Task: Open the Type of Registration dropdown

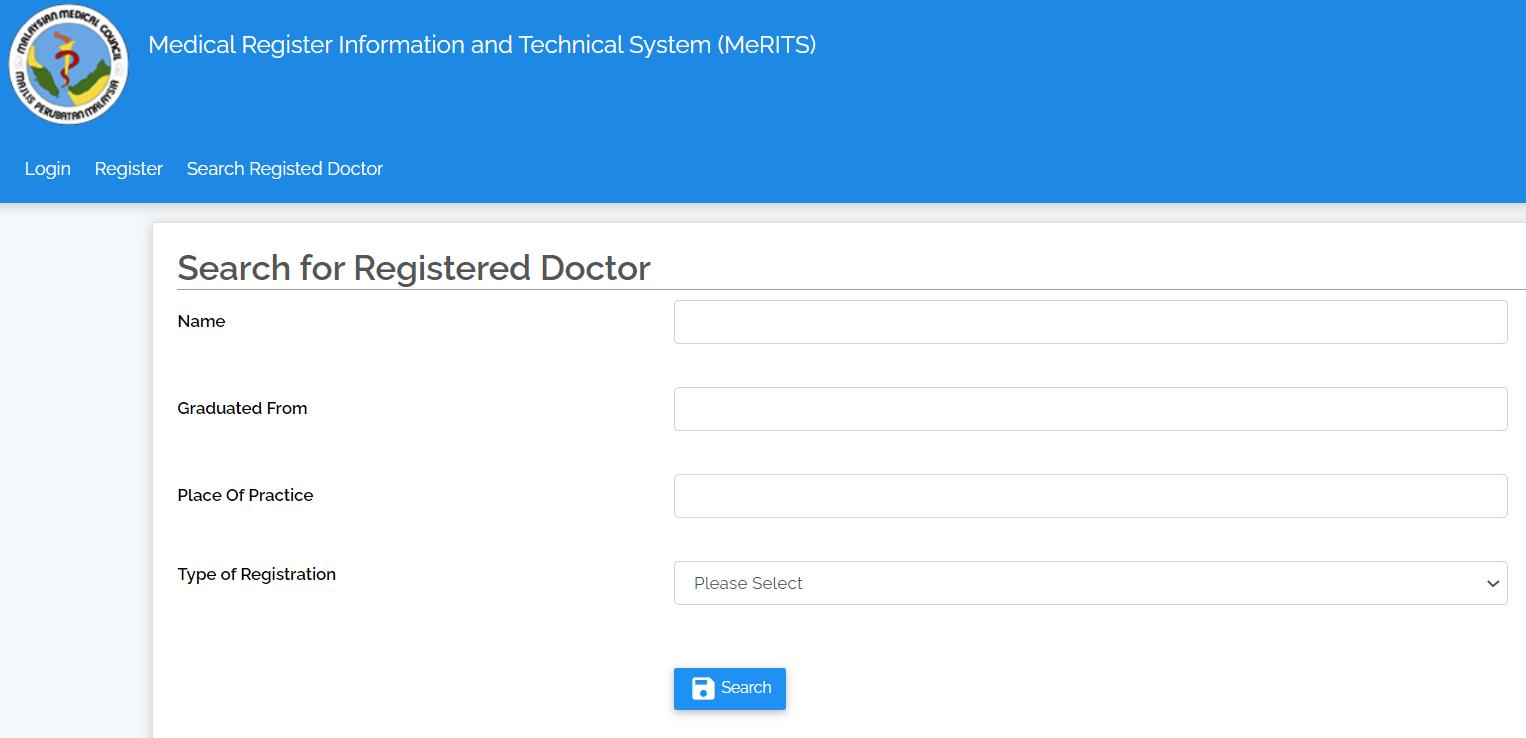Action: 1090,583
